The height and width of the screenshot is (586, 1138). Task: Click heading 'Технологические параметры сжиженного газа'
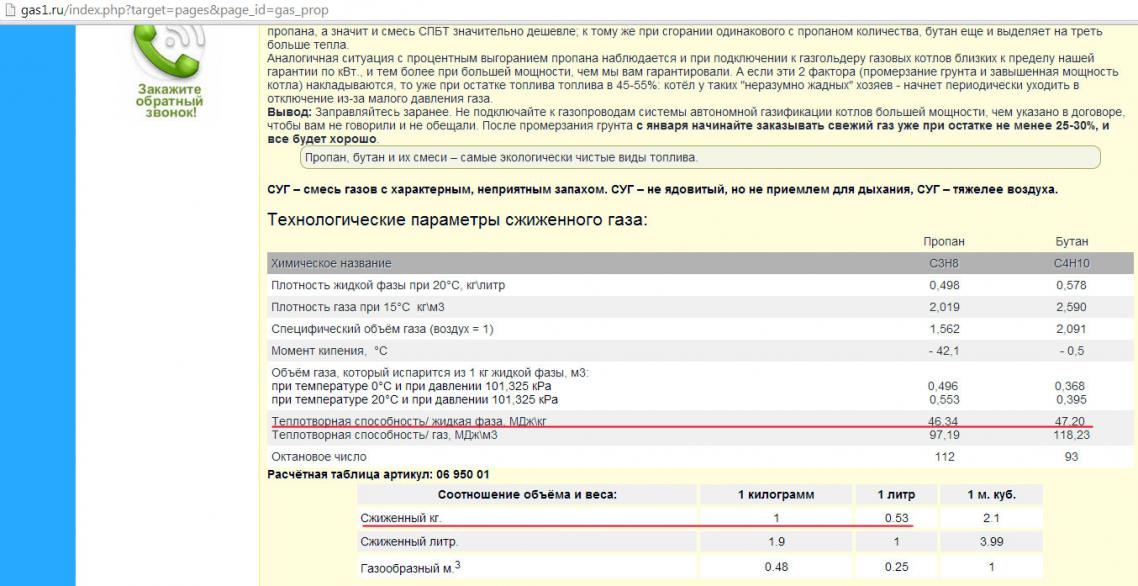pos(457,219)
